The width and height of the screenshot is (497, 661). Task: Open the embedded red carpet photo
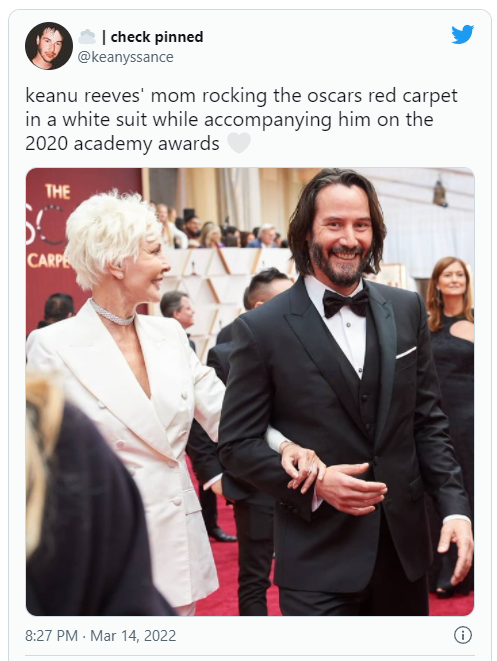click(x=250, y=392)
